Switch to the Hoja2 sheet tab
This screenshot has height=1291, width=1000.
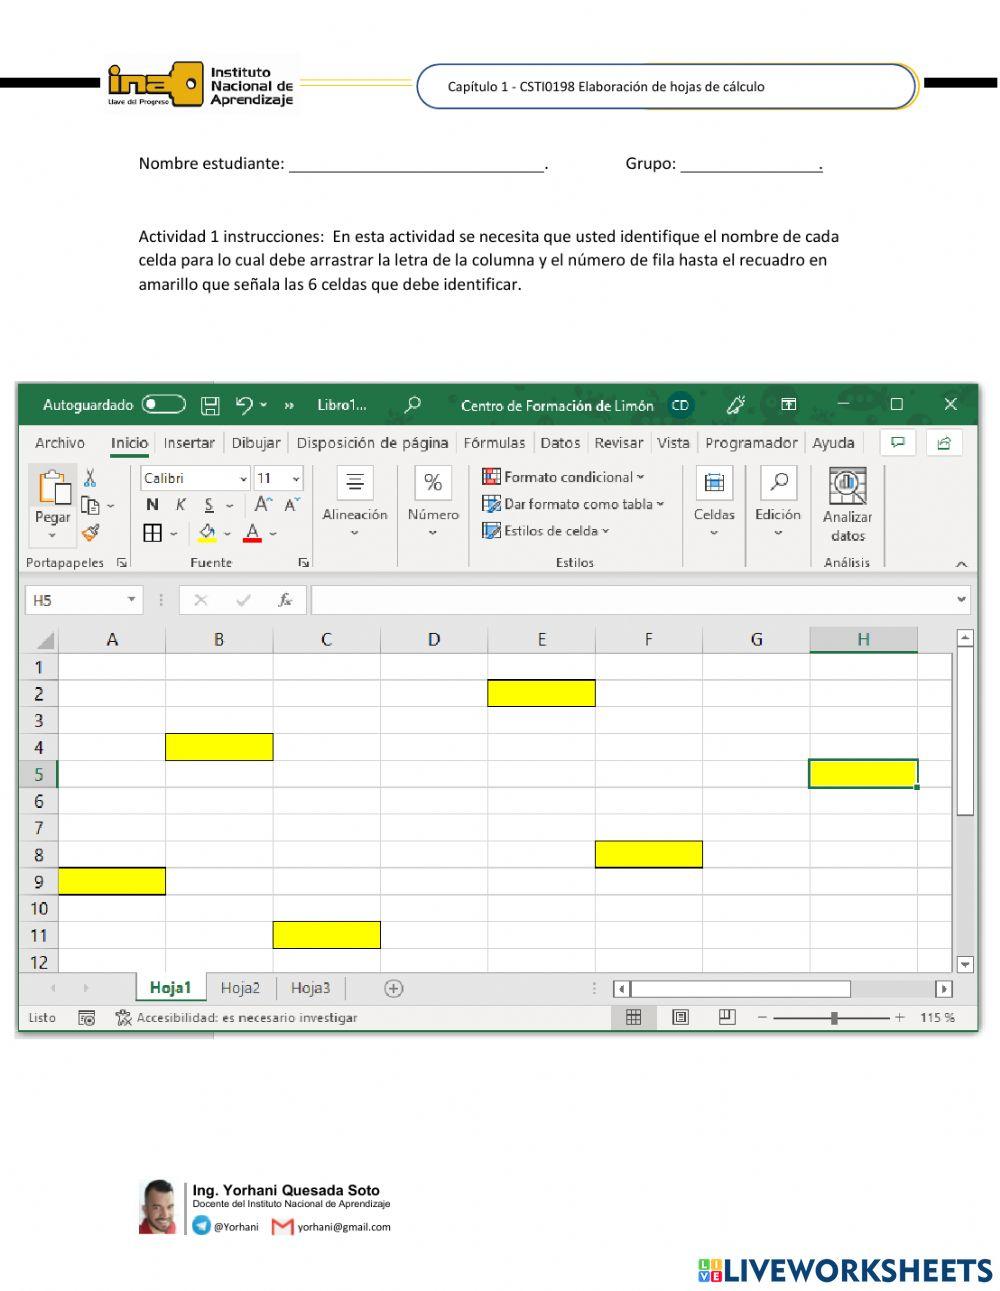pyautogui.click(x=240, y=988)
